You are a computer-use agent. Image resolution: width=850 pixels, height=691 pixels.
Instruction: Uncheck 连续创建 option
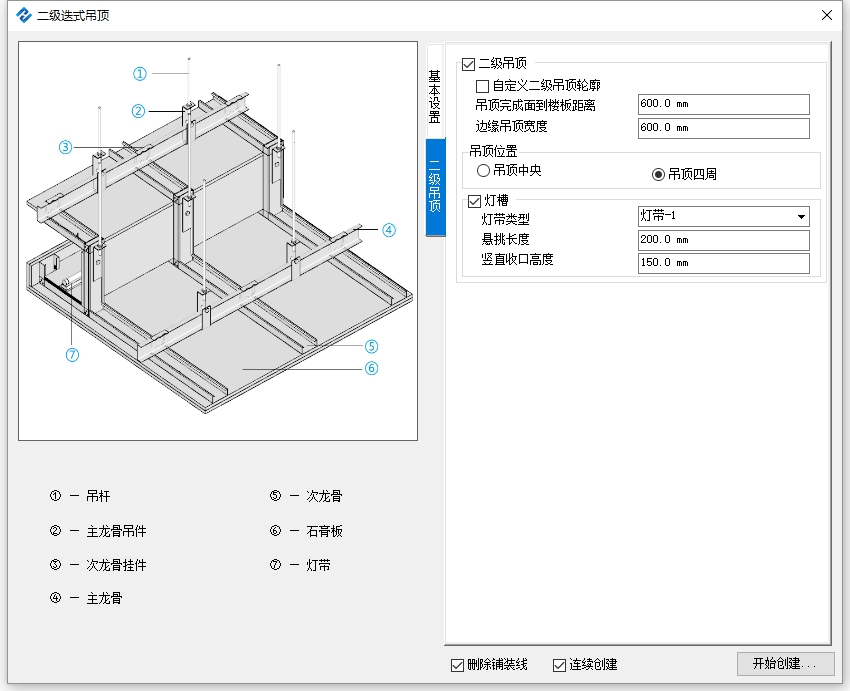pyautogui.click(x=559, y=665)
